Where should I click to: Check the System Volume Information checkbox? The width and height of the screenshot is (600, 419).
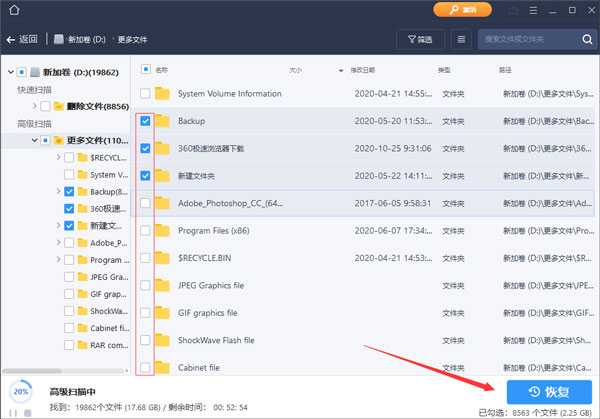tap(147, 94)
